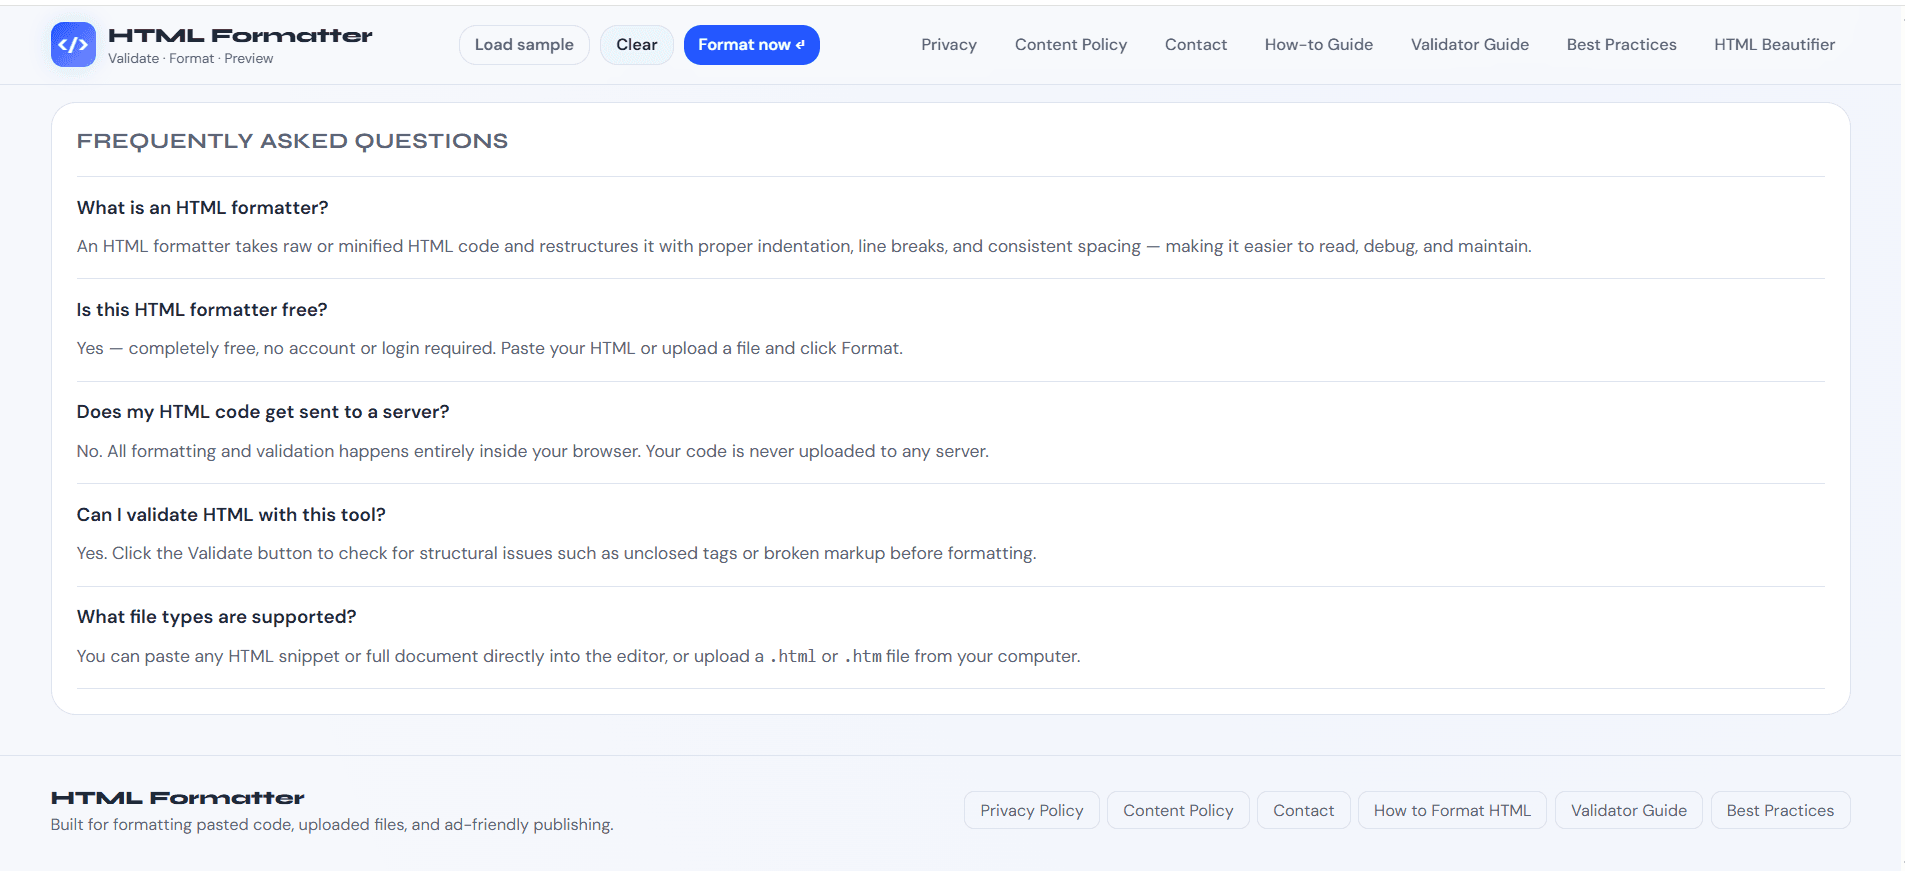
Task: Click the HTML Formatter header title
Action: click(x=240, y=36)
